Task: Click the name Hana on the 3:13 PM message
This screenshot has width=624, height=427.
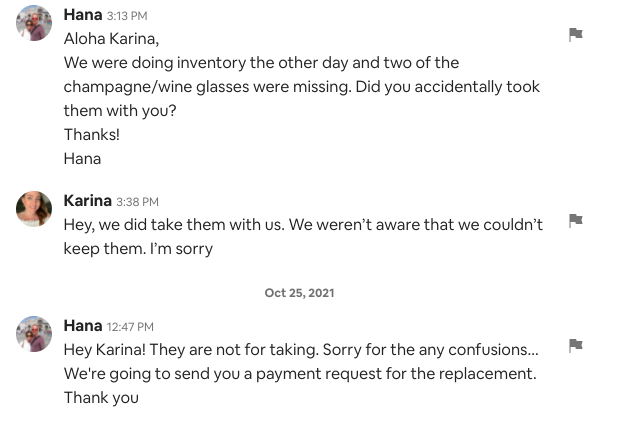Action: (82, 15)
